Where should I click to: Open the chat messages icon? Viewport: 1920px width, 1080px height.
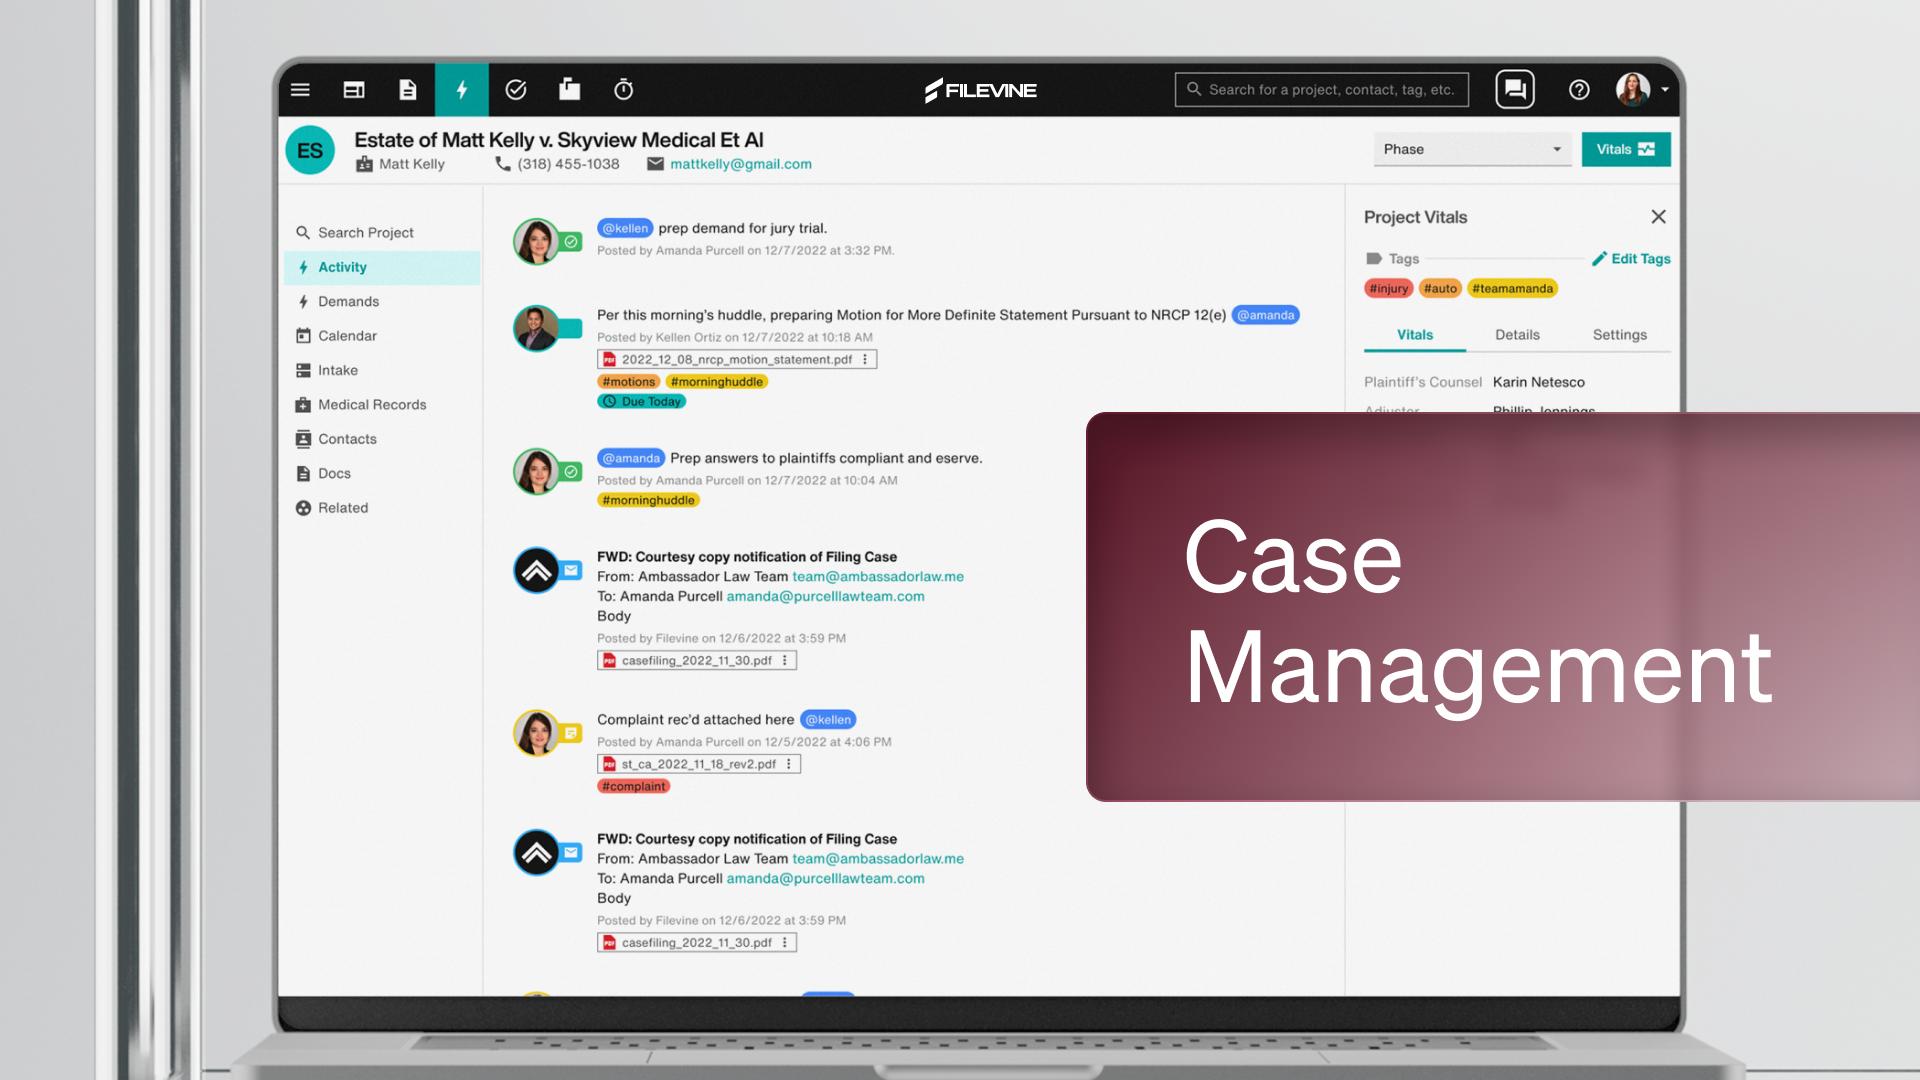pos(1514,90)
